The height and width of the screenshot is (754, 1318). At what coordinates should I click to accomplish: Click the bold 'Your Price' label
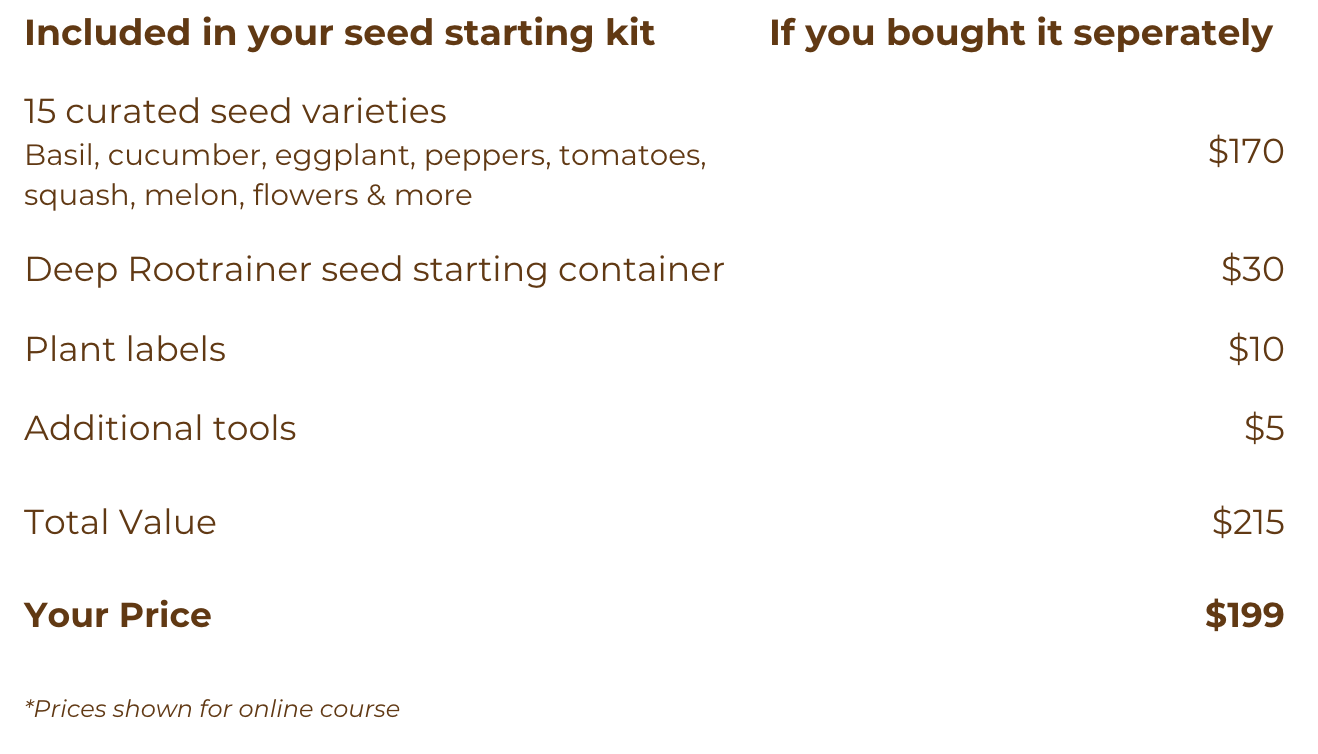tap(118, 615)
